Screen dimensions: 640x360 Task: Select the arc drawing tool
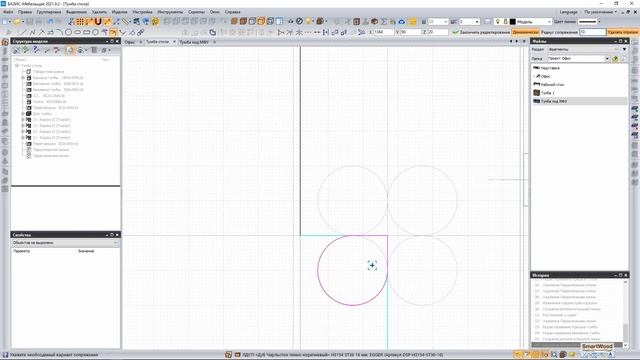[60, 32]
